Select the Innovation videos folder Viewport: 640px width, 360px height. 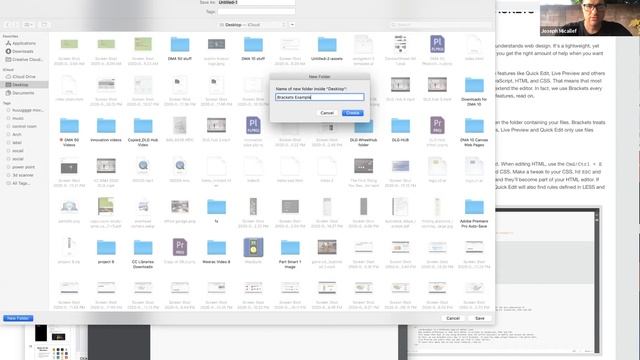click(106, 130)
